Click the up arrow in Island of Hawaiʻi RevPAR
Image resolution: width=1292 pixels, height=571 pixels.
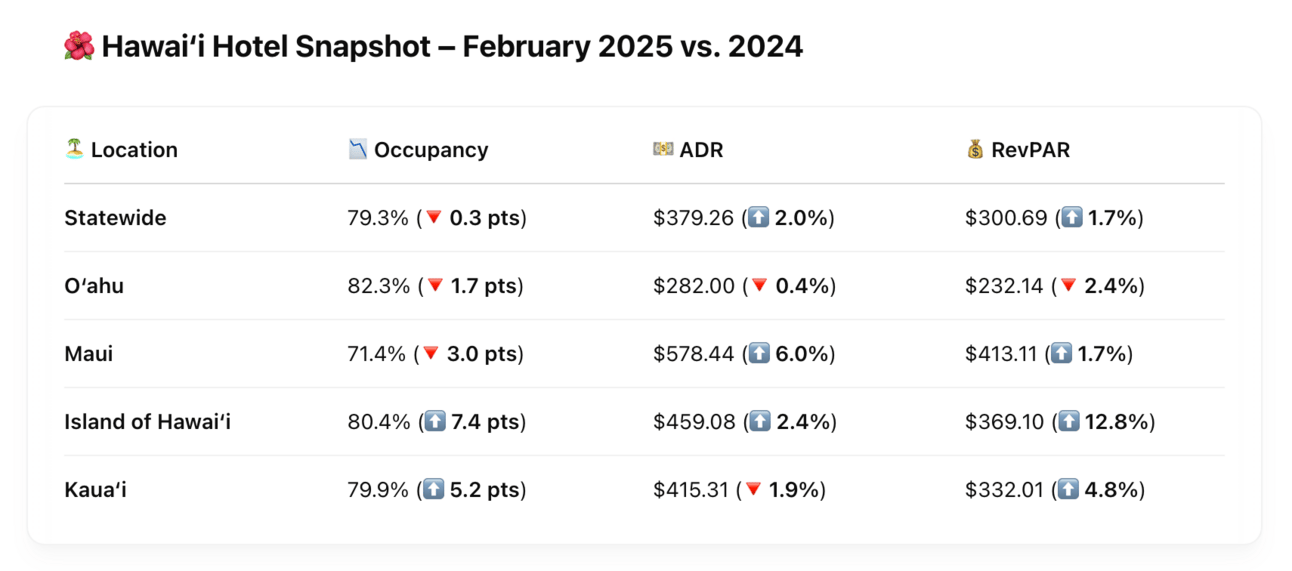click(x=1070, y=422)
